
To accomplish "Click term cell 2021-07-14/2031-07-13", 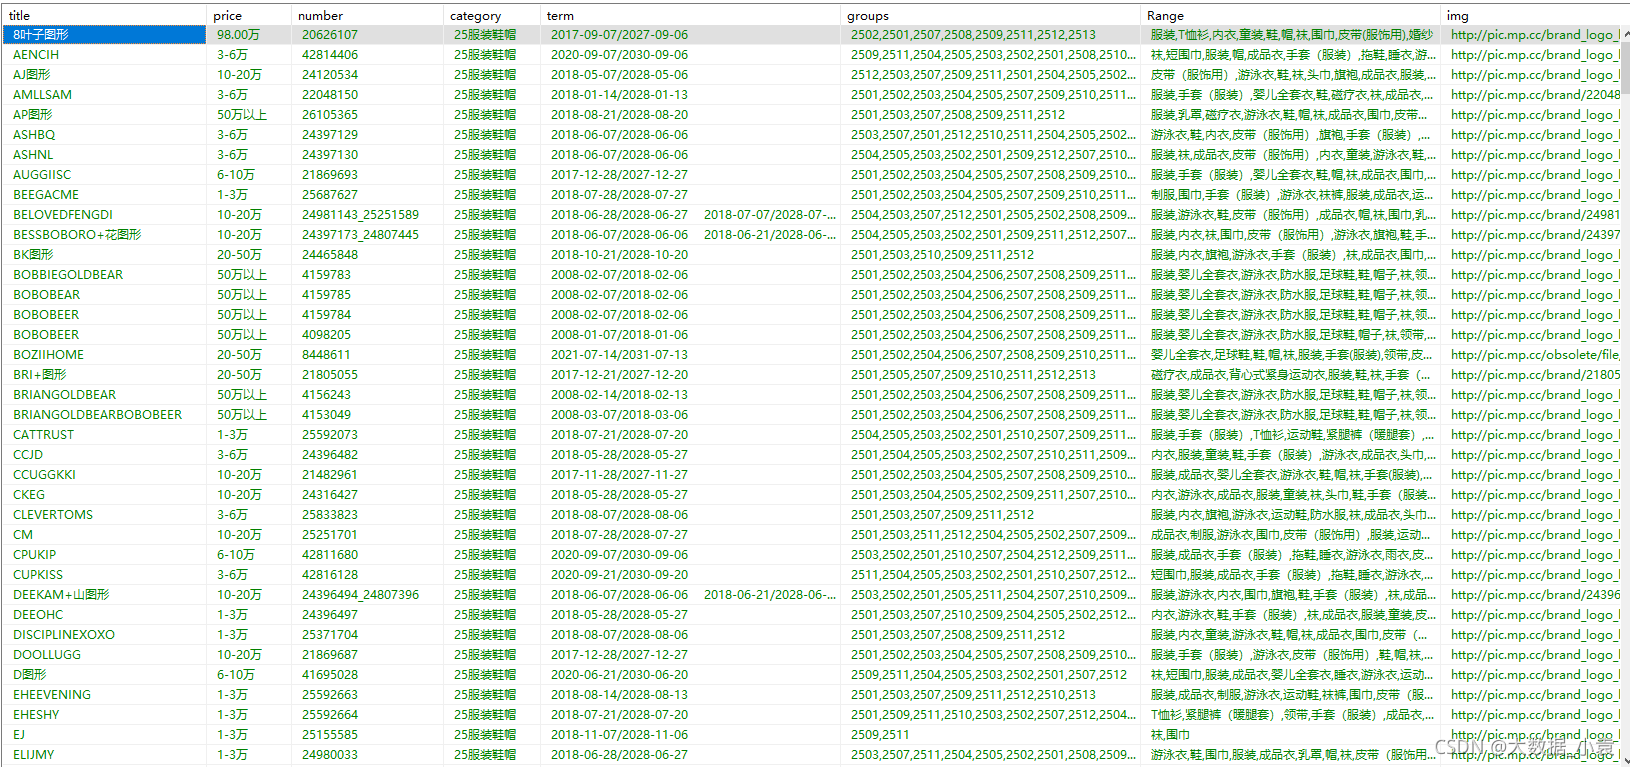I will [x=690, y=355].
